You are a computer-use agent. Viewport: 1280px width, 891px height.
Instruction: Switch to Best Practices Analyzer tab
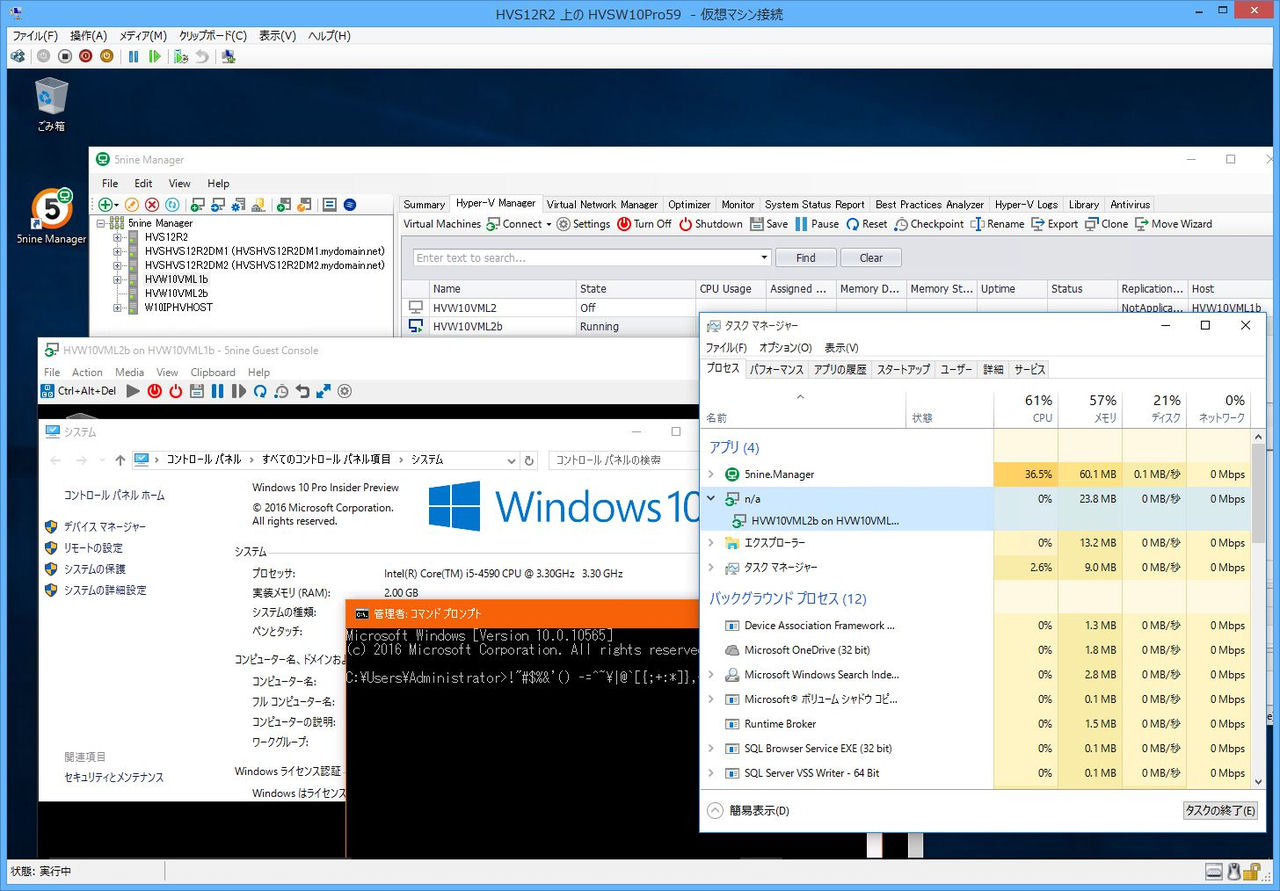point(929,204)
